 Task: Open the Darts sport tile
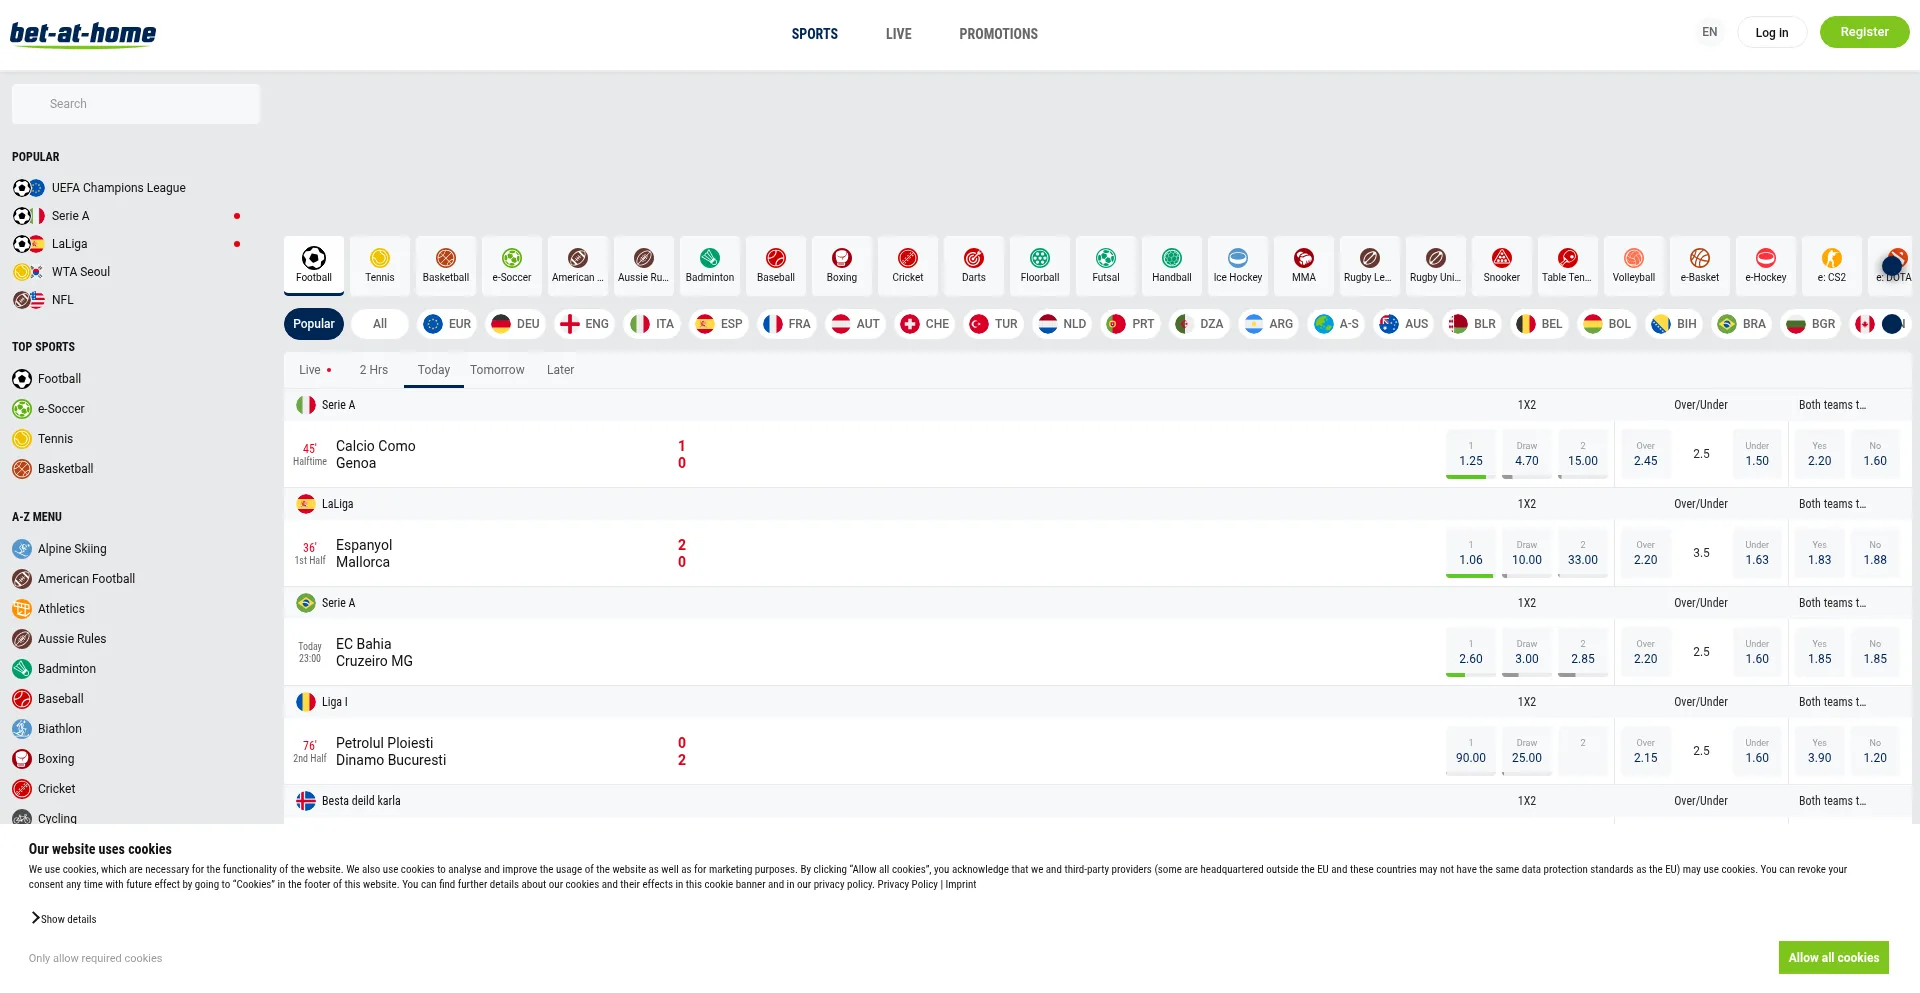[x=974, y=265]
